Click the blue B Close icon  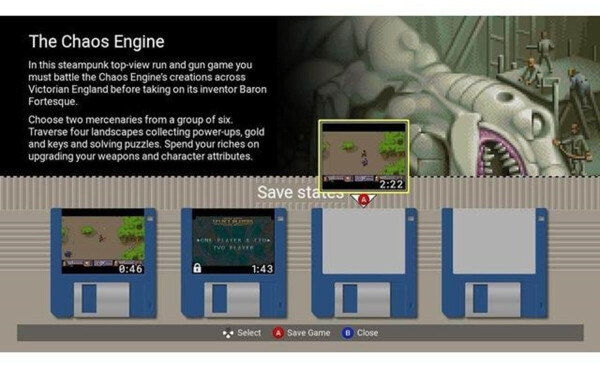347,333
